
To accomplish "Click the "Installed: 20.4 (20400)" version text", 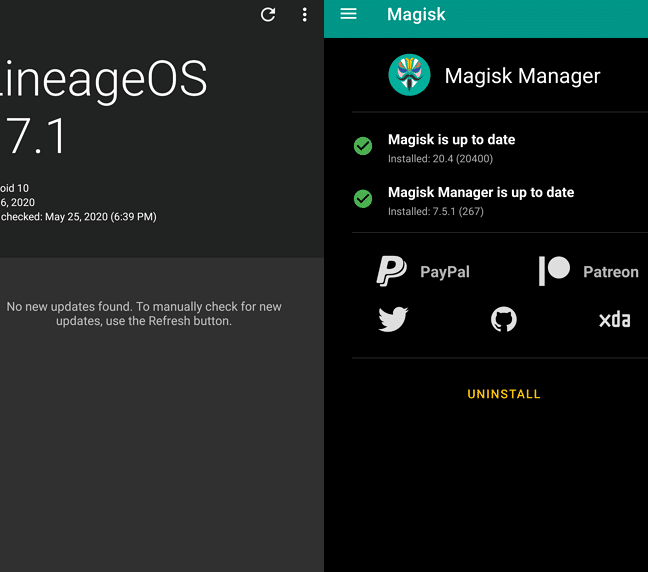I will point(440,159).
